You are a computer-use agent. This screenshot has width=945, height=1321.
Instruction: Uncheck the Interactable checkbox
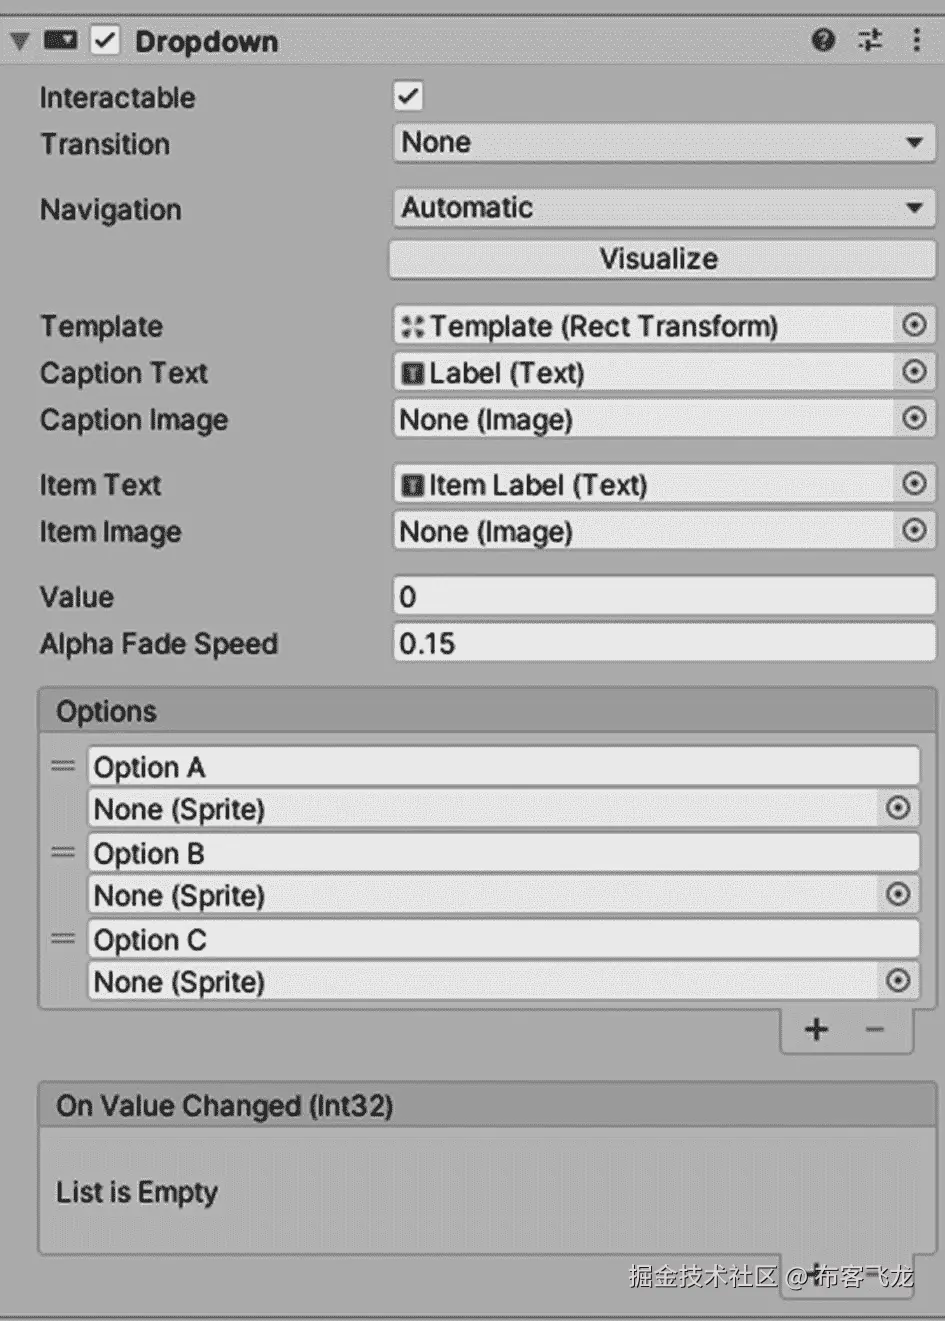[x=408, y=96]
